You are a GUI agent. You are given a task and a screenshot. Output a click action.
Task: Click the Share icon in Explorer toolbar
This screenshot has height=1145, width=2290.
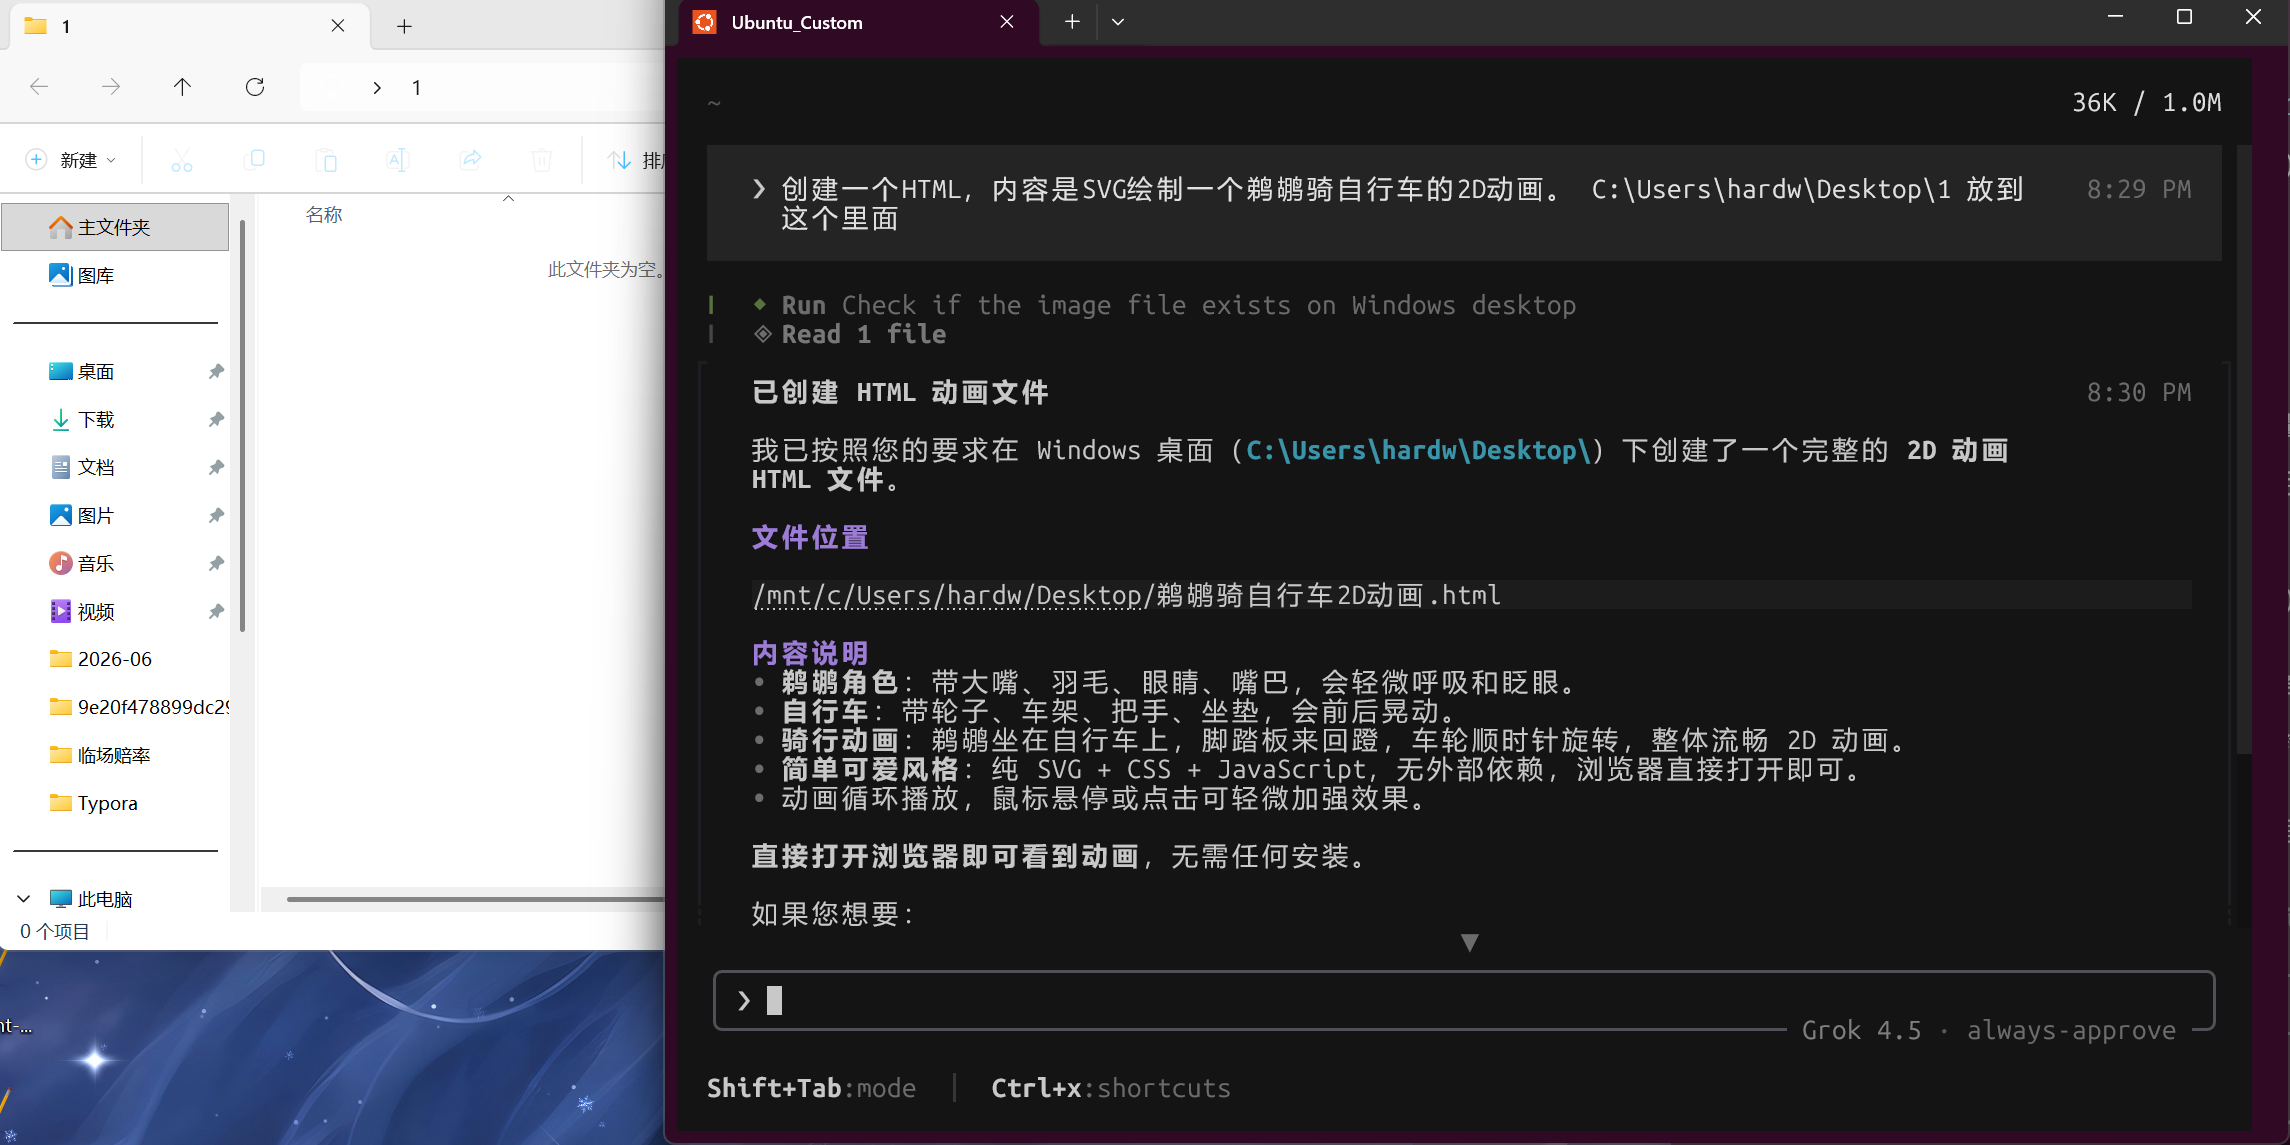[x=470, y=160]
